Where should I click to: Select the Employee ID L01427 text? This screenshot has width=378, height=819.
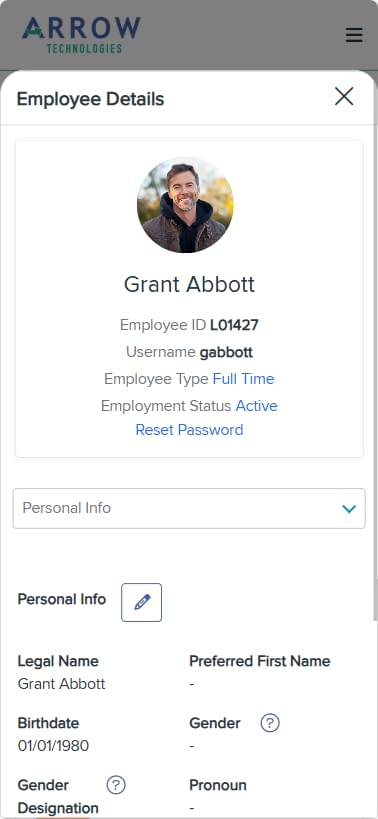pos(234,325)
